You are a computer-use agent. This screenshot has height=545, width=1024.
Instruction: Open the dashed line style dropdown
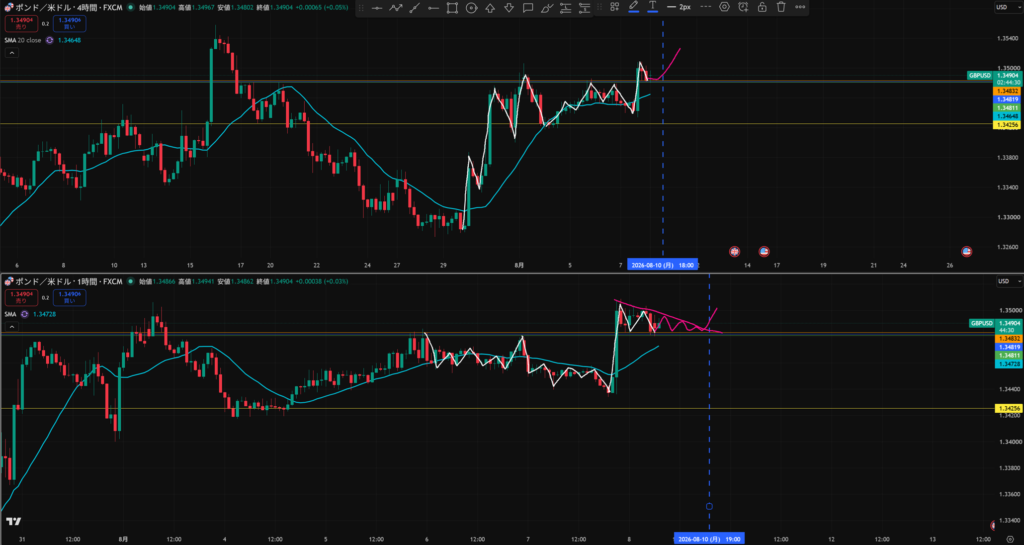tap(705, 7)
